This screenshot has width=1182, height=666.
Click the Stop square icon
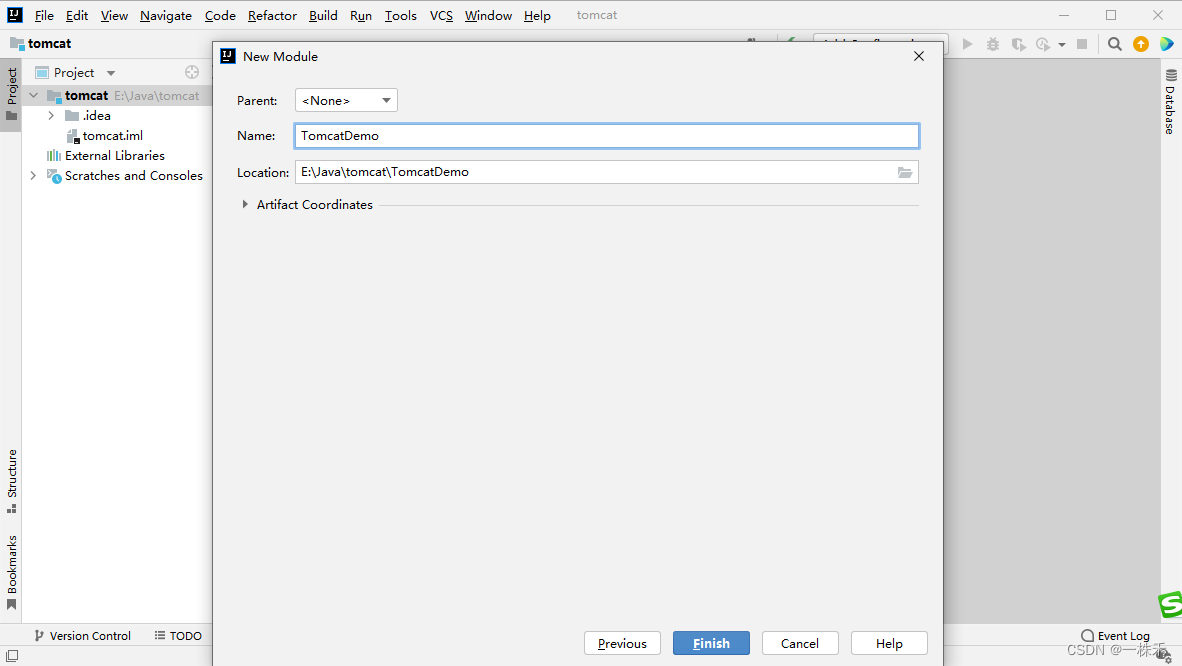click(x=1082, y=45)
